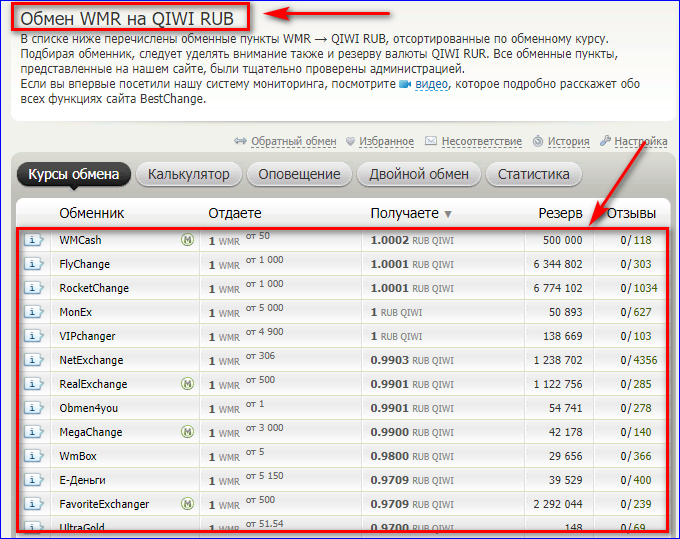The height and width of the screenshot is (539, 680).
Task: Open the WmBox exchanger name
Action: tap(78, 456)
